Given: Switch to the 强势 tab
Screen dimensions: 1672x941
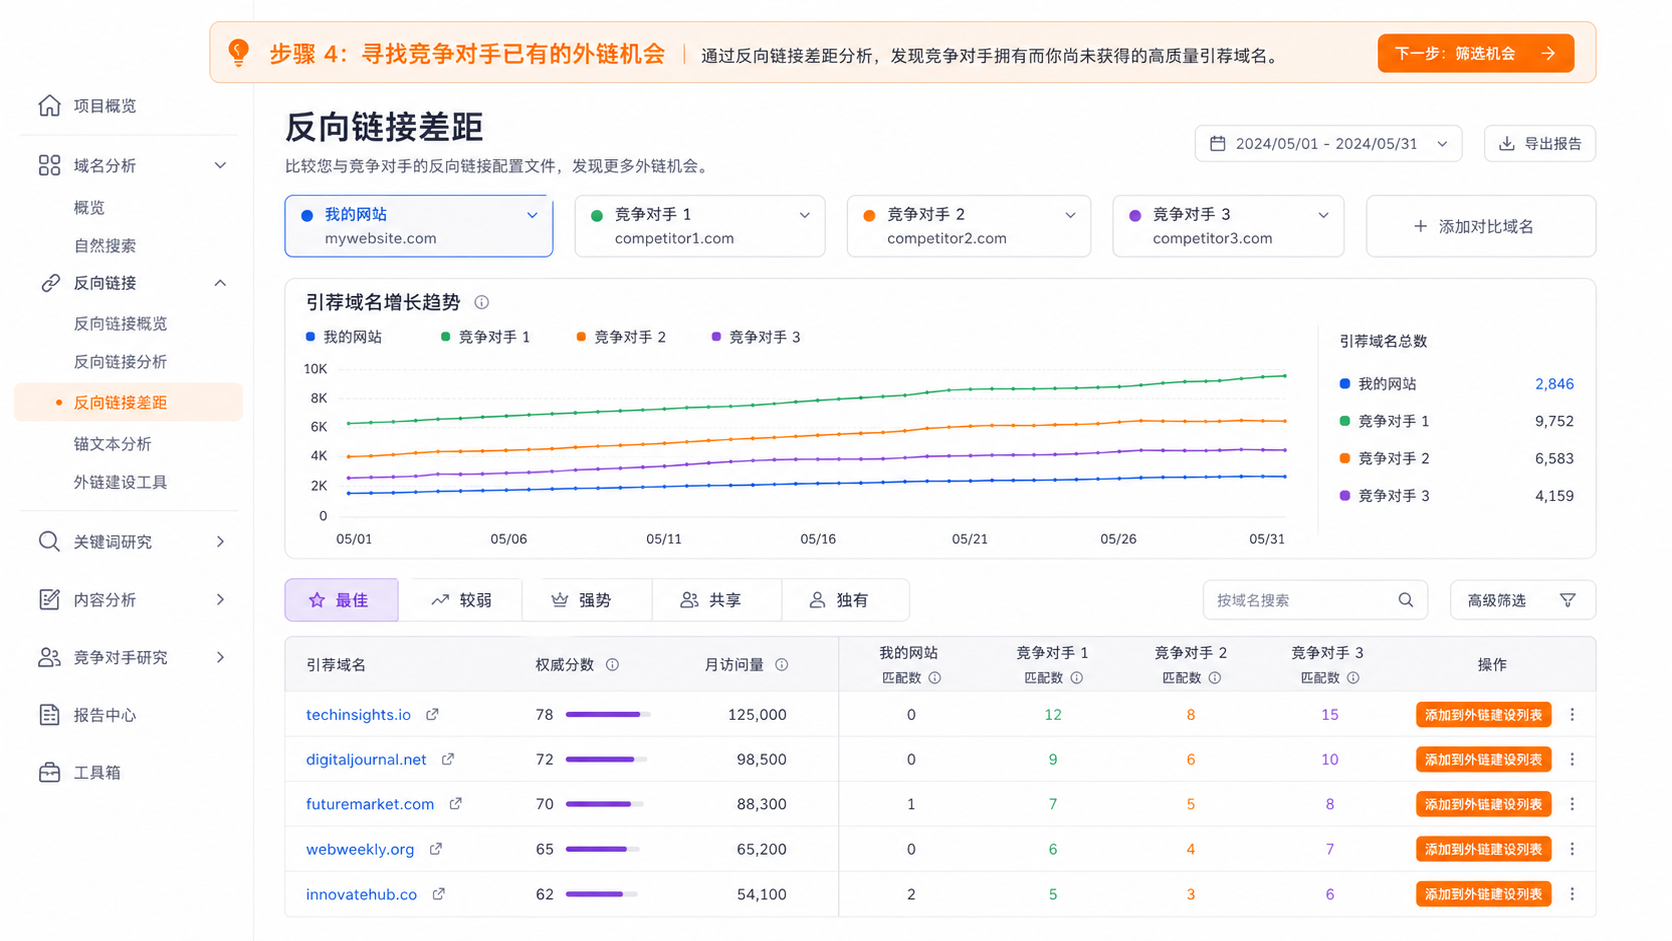Looking at the screenshot, I should (587, 600).
